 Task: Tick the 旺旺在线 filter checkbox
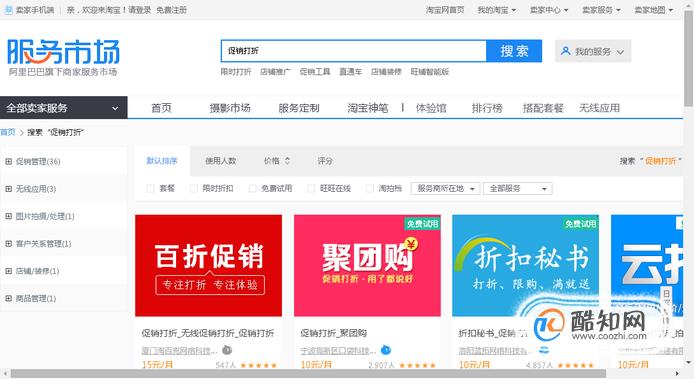point(311,189)
